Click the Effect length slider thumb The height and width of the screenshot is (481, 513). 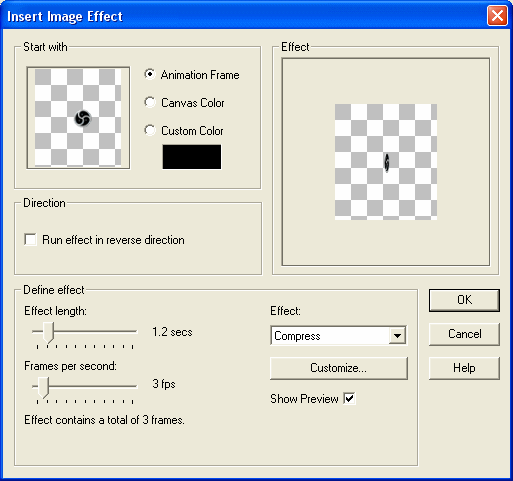pyautogui.click(x=49, y=332)
